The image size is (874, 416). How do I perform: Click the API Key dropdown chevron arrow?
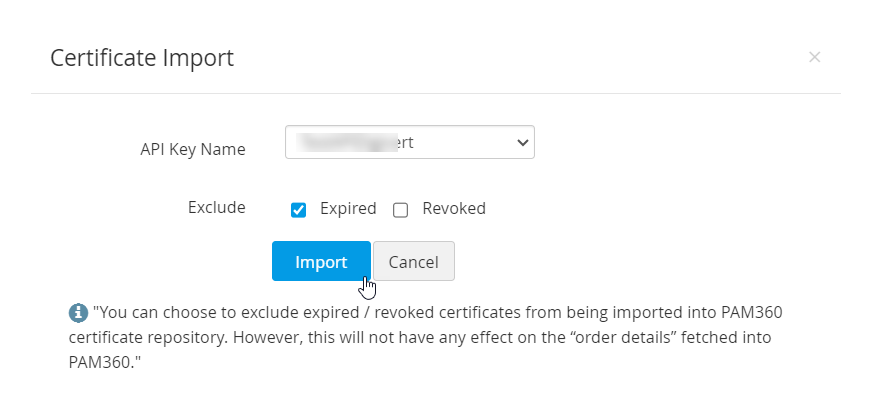click(522, 143)
